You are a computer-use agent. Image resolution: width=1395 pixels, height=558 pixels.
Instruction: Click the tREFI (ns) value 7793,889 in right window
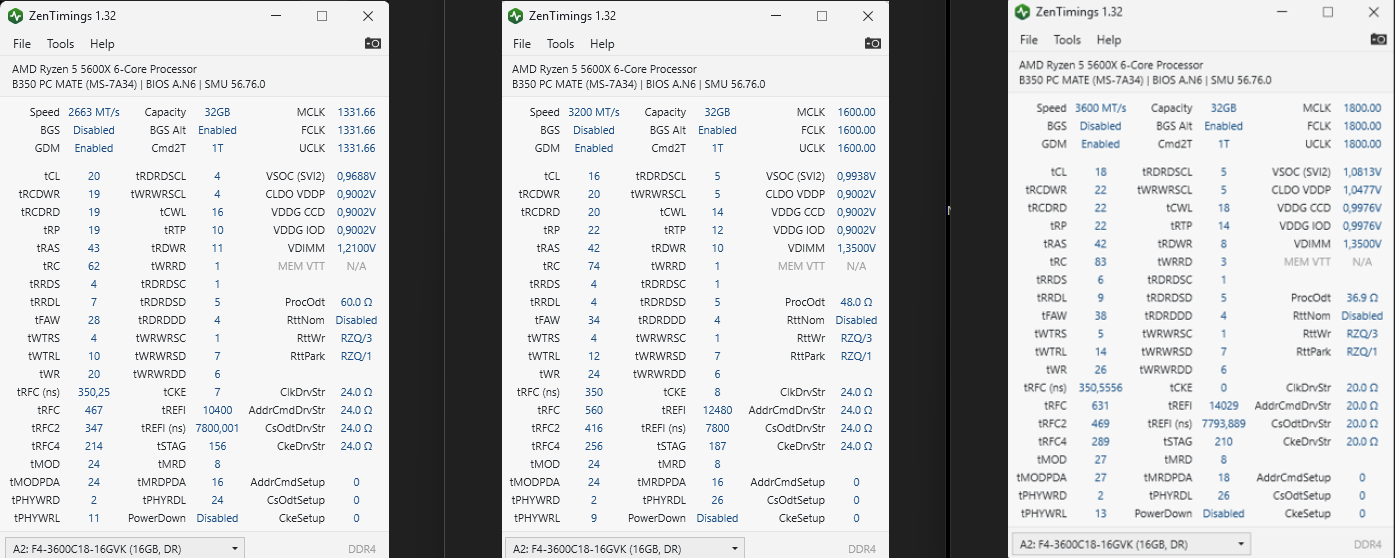(1224, 424)
